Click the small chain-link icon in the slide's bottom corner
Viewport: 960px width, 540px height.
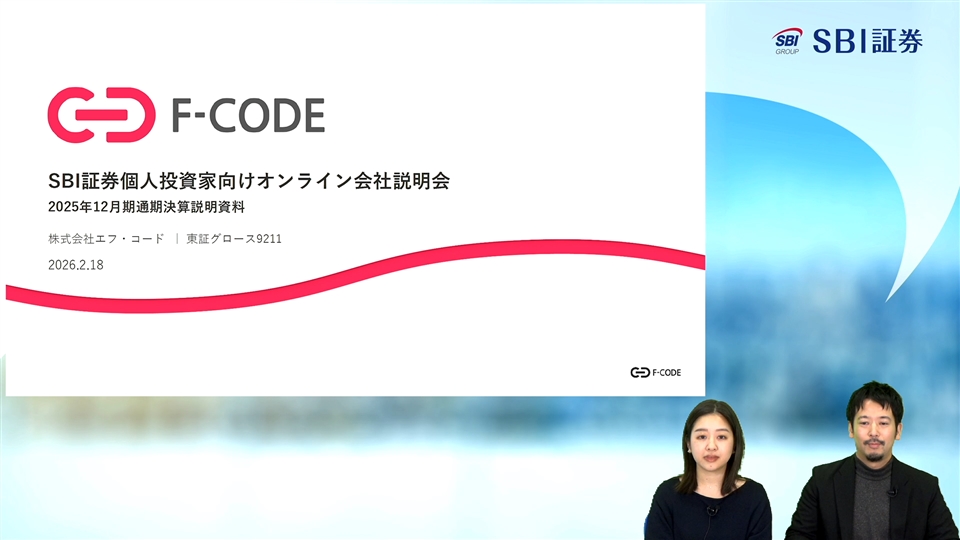tap(639, 373)
